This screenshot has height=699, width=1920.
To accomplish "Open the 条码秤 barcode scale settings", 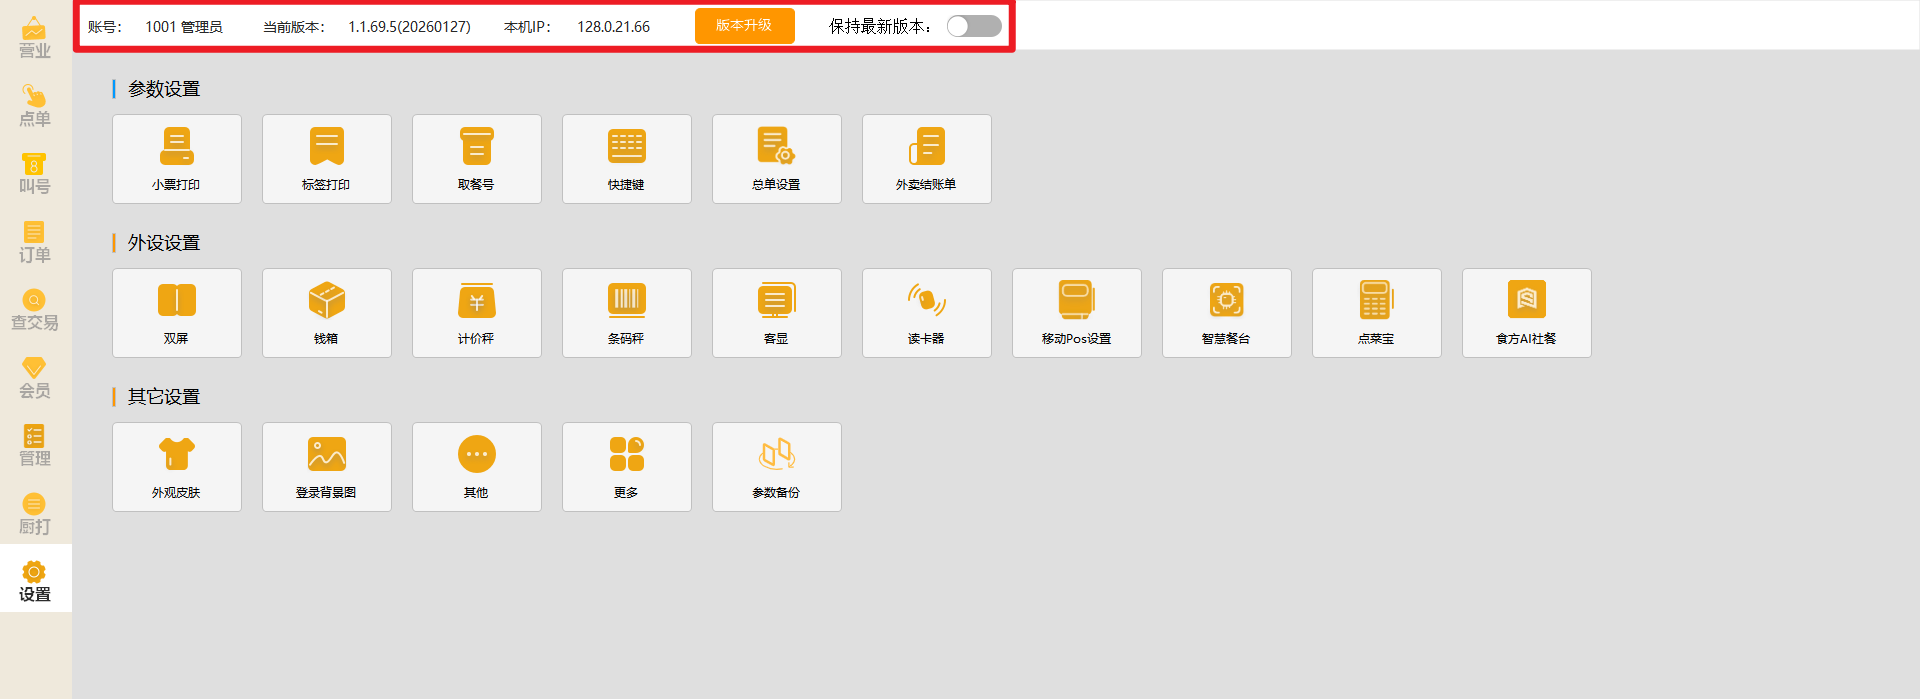I will (627, 312).
